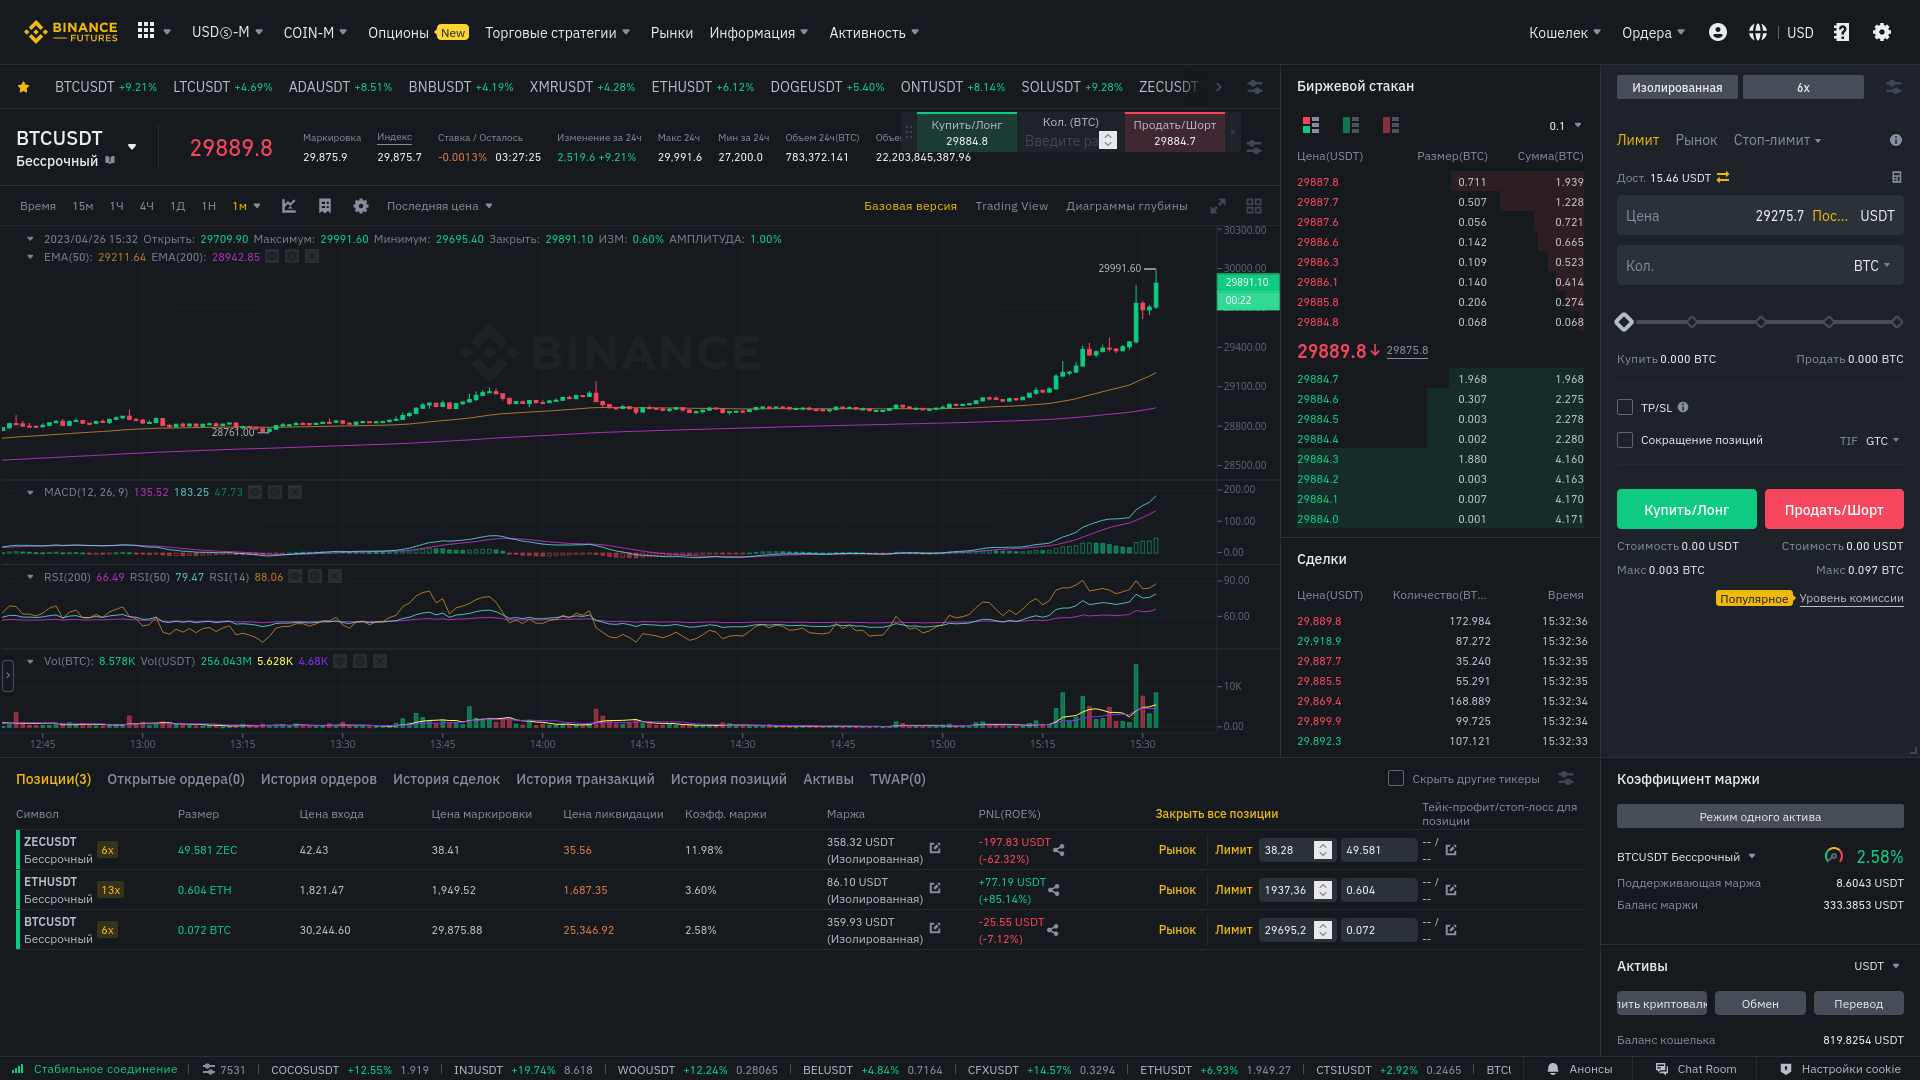Open the price display bookmark icon in chart toolbar
Image resolution: width=1920 pixels, height=1080 pixels.
point(325,206)
